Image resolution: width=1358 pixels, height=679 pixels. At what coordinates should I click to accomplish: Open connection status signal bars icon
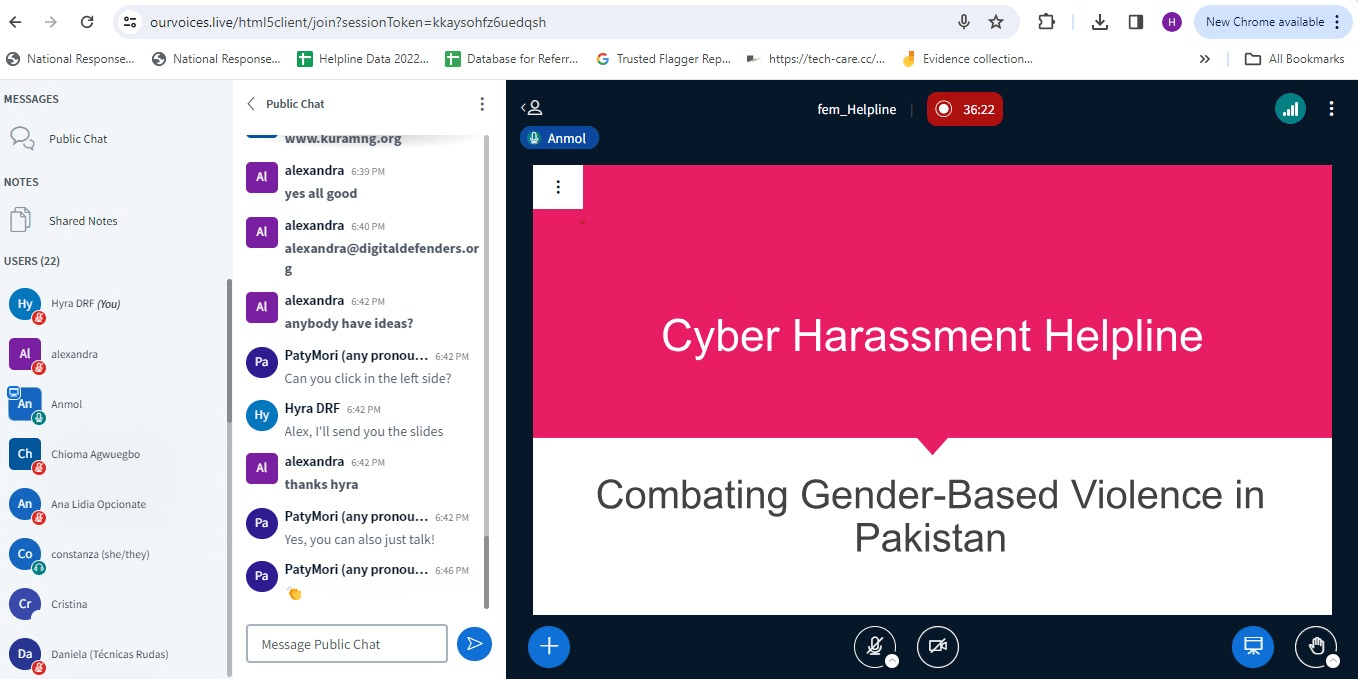pos(1290,109)
